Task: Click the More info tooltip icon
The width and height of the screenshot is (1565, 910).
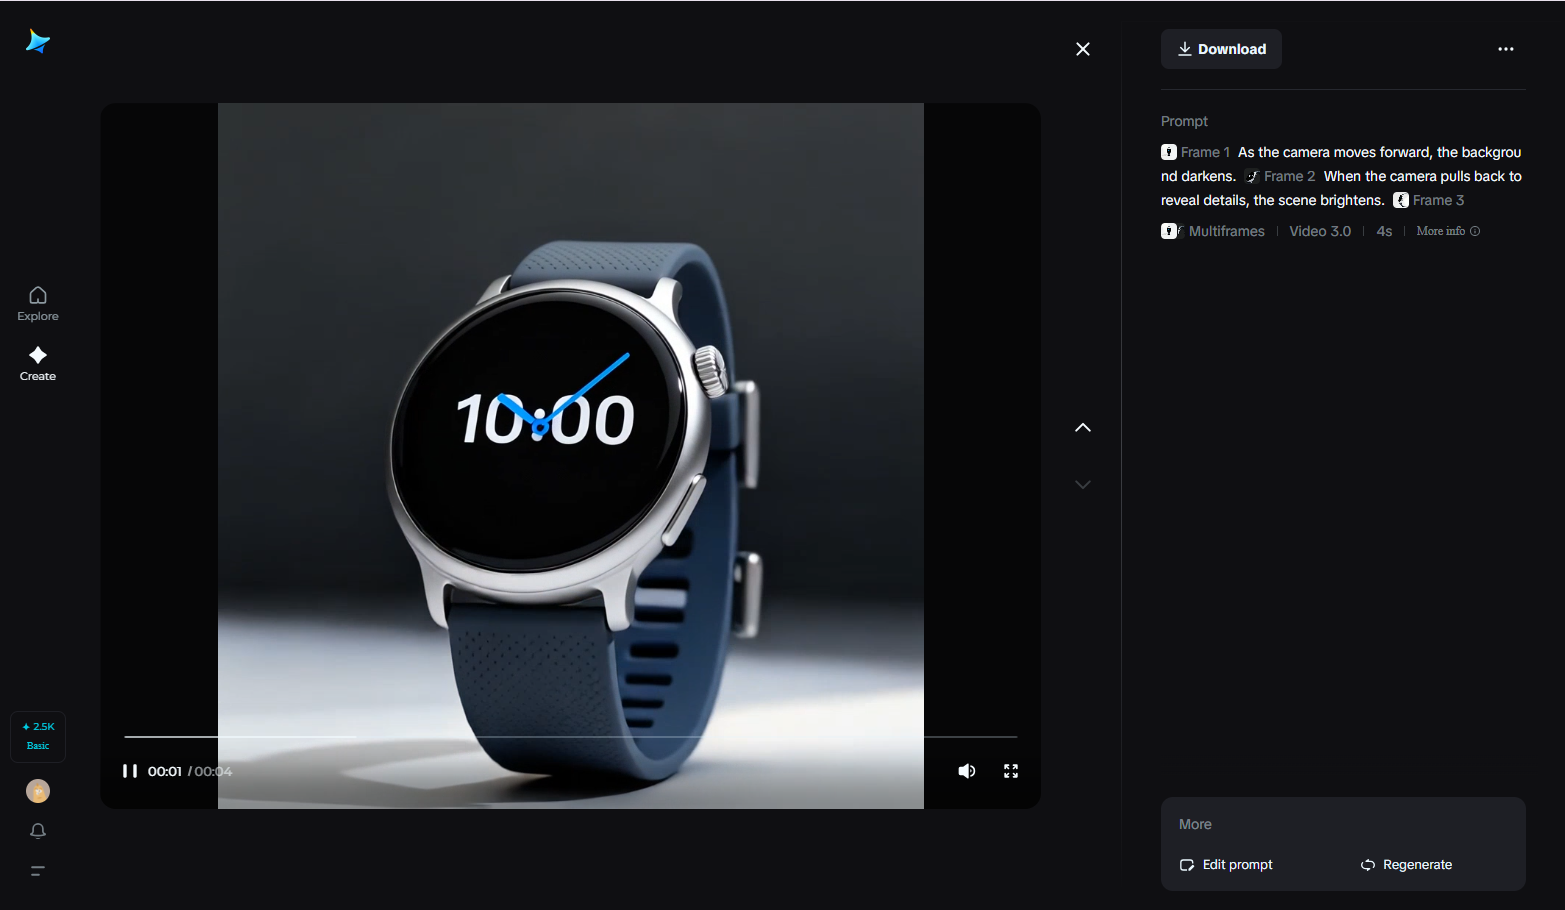Action: (1477, 231)
